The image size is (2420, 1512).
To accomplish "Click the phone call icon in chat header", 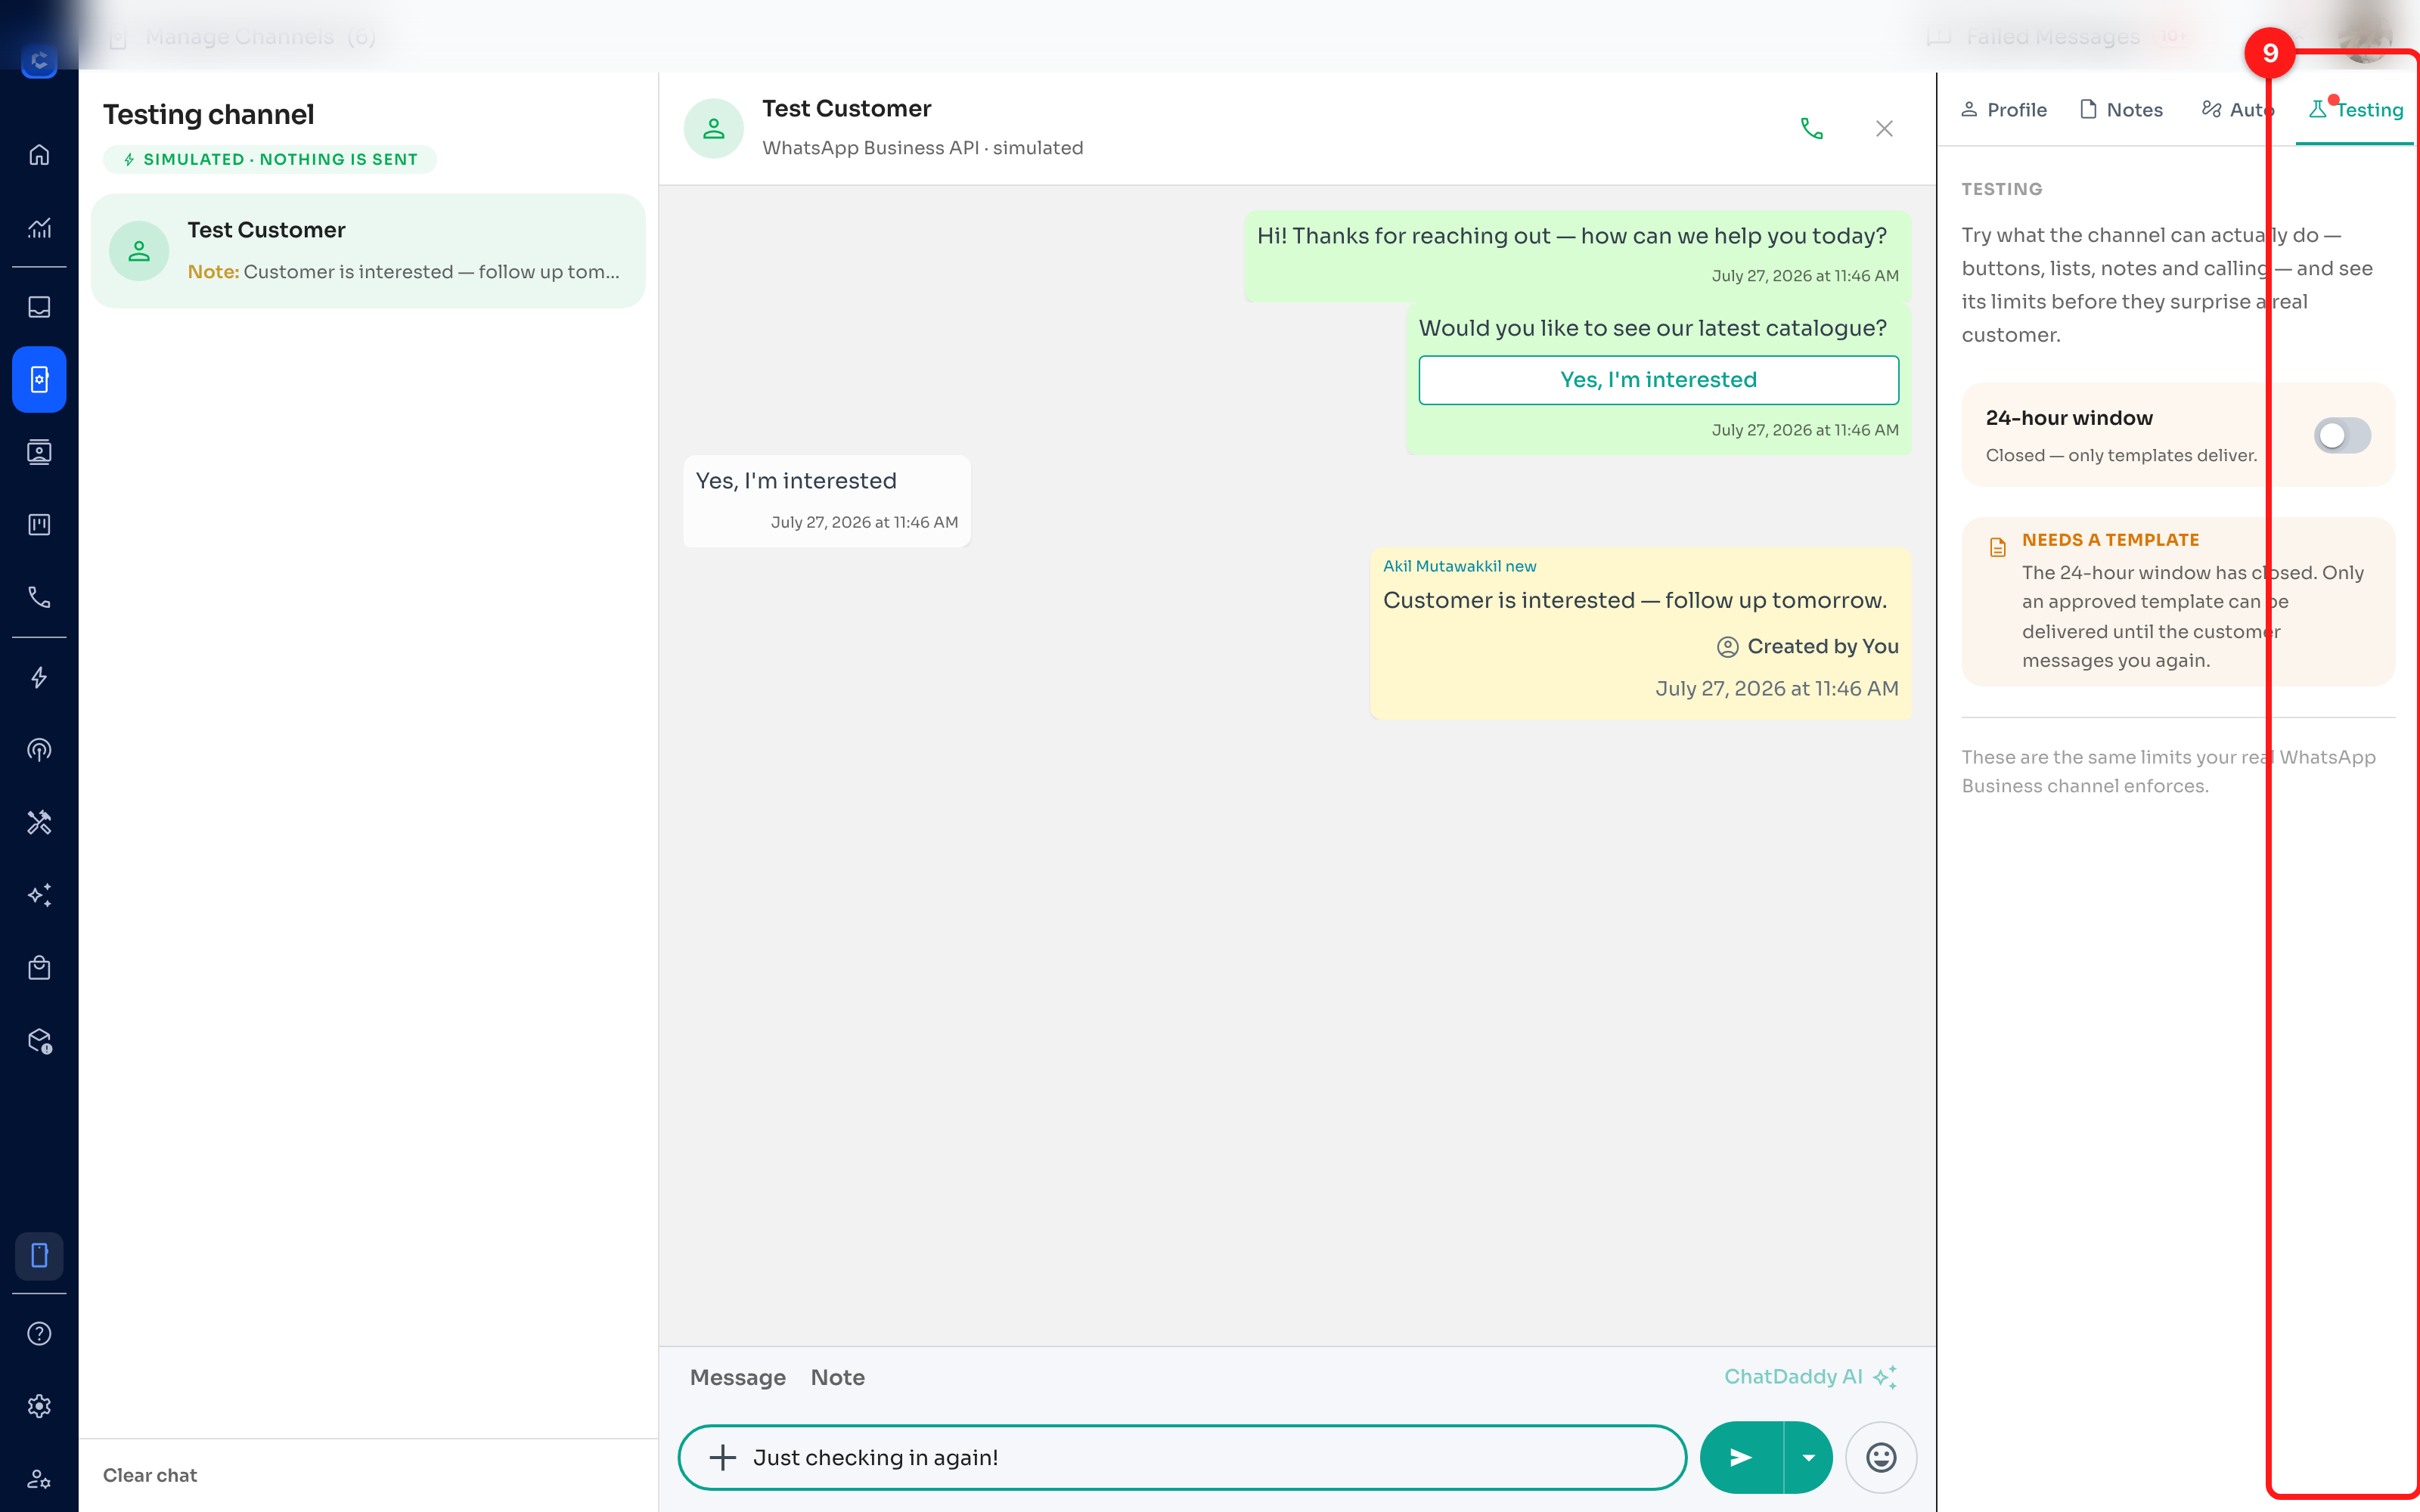I will coord(1811,129).
